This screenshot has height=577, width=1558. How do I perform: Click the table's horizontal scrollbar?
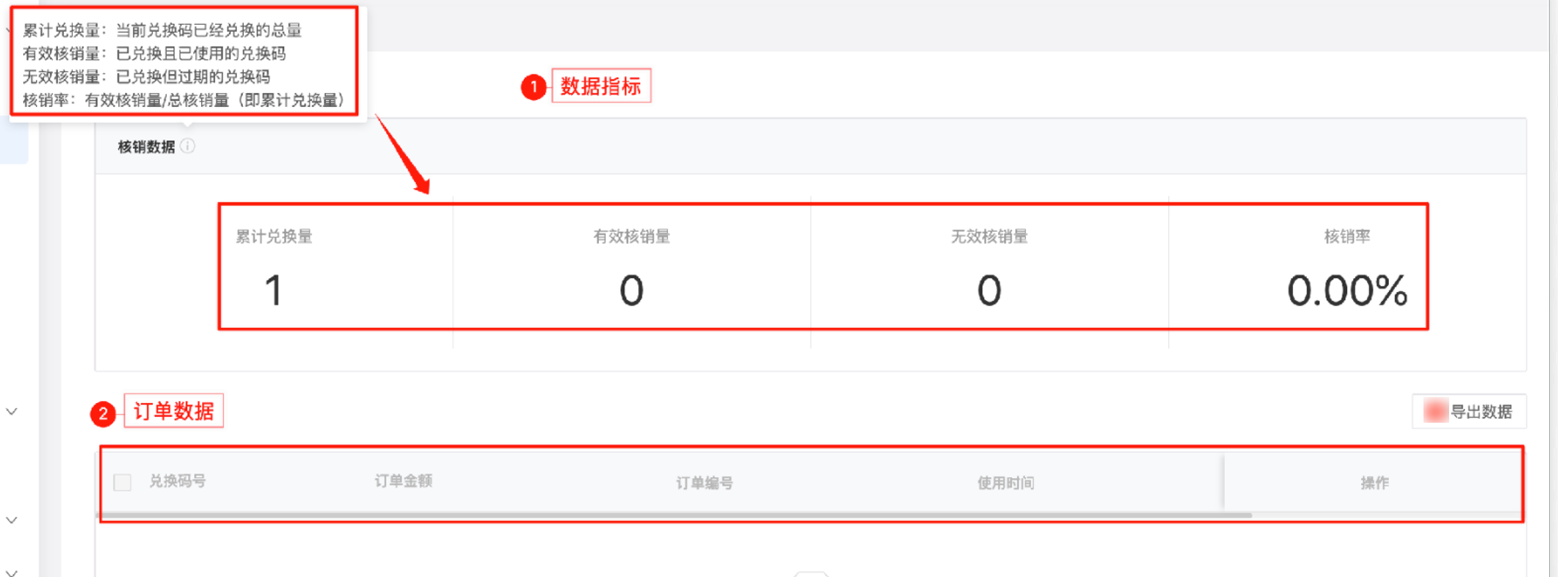point(675,516)
